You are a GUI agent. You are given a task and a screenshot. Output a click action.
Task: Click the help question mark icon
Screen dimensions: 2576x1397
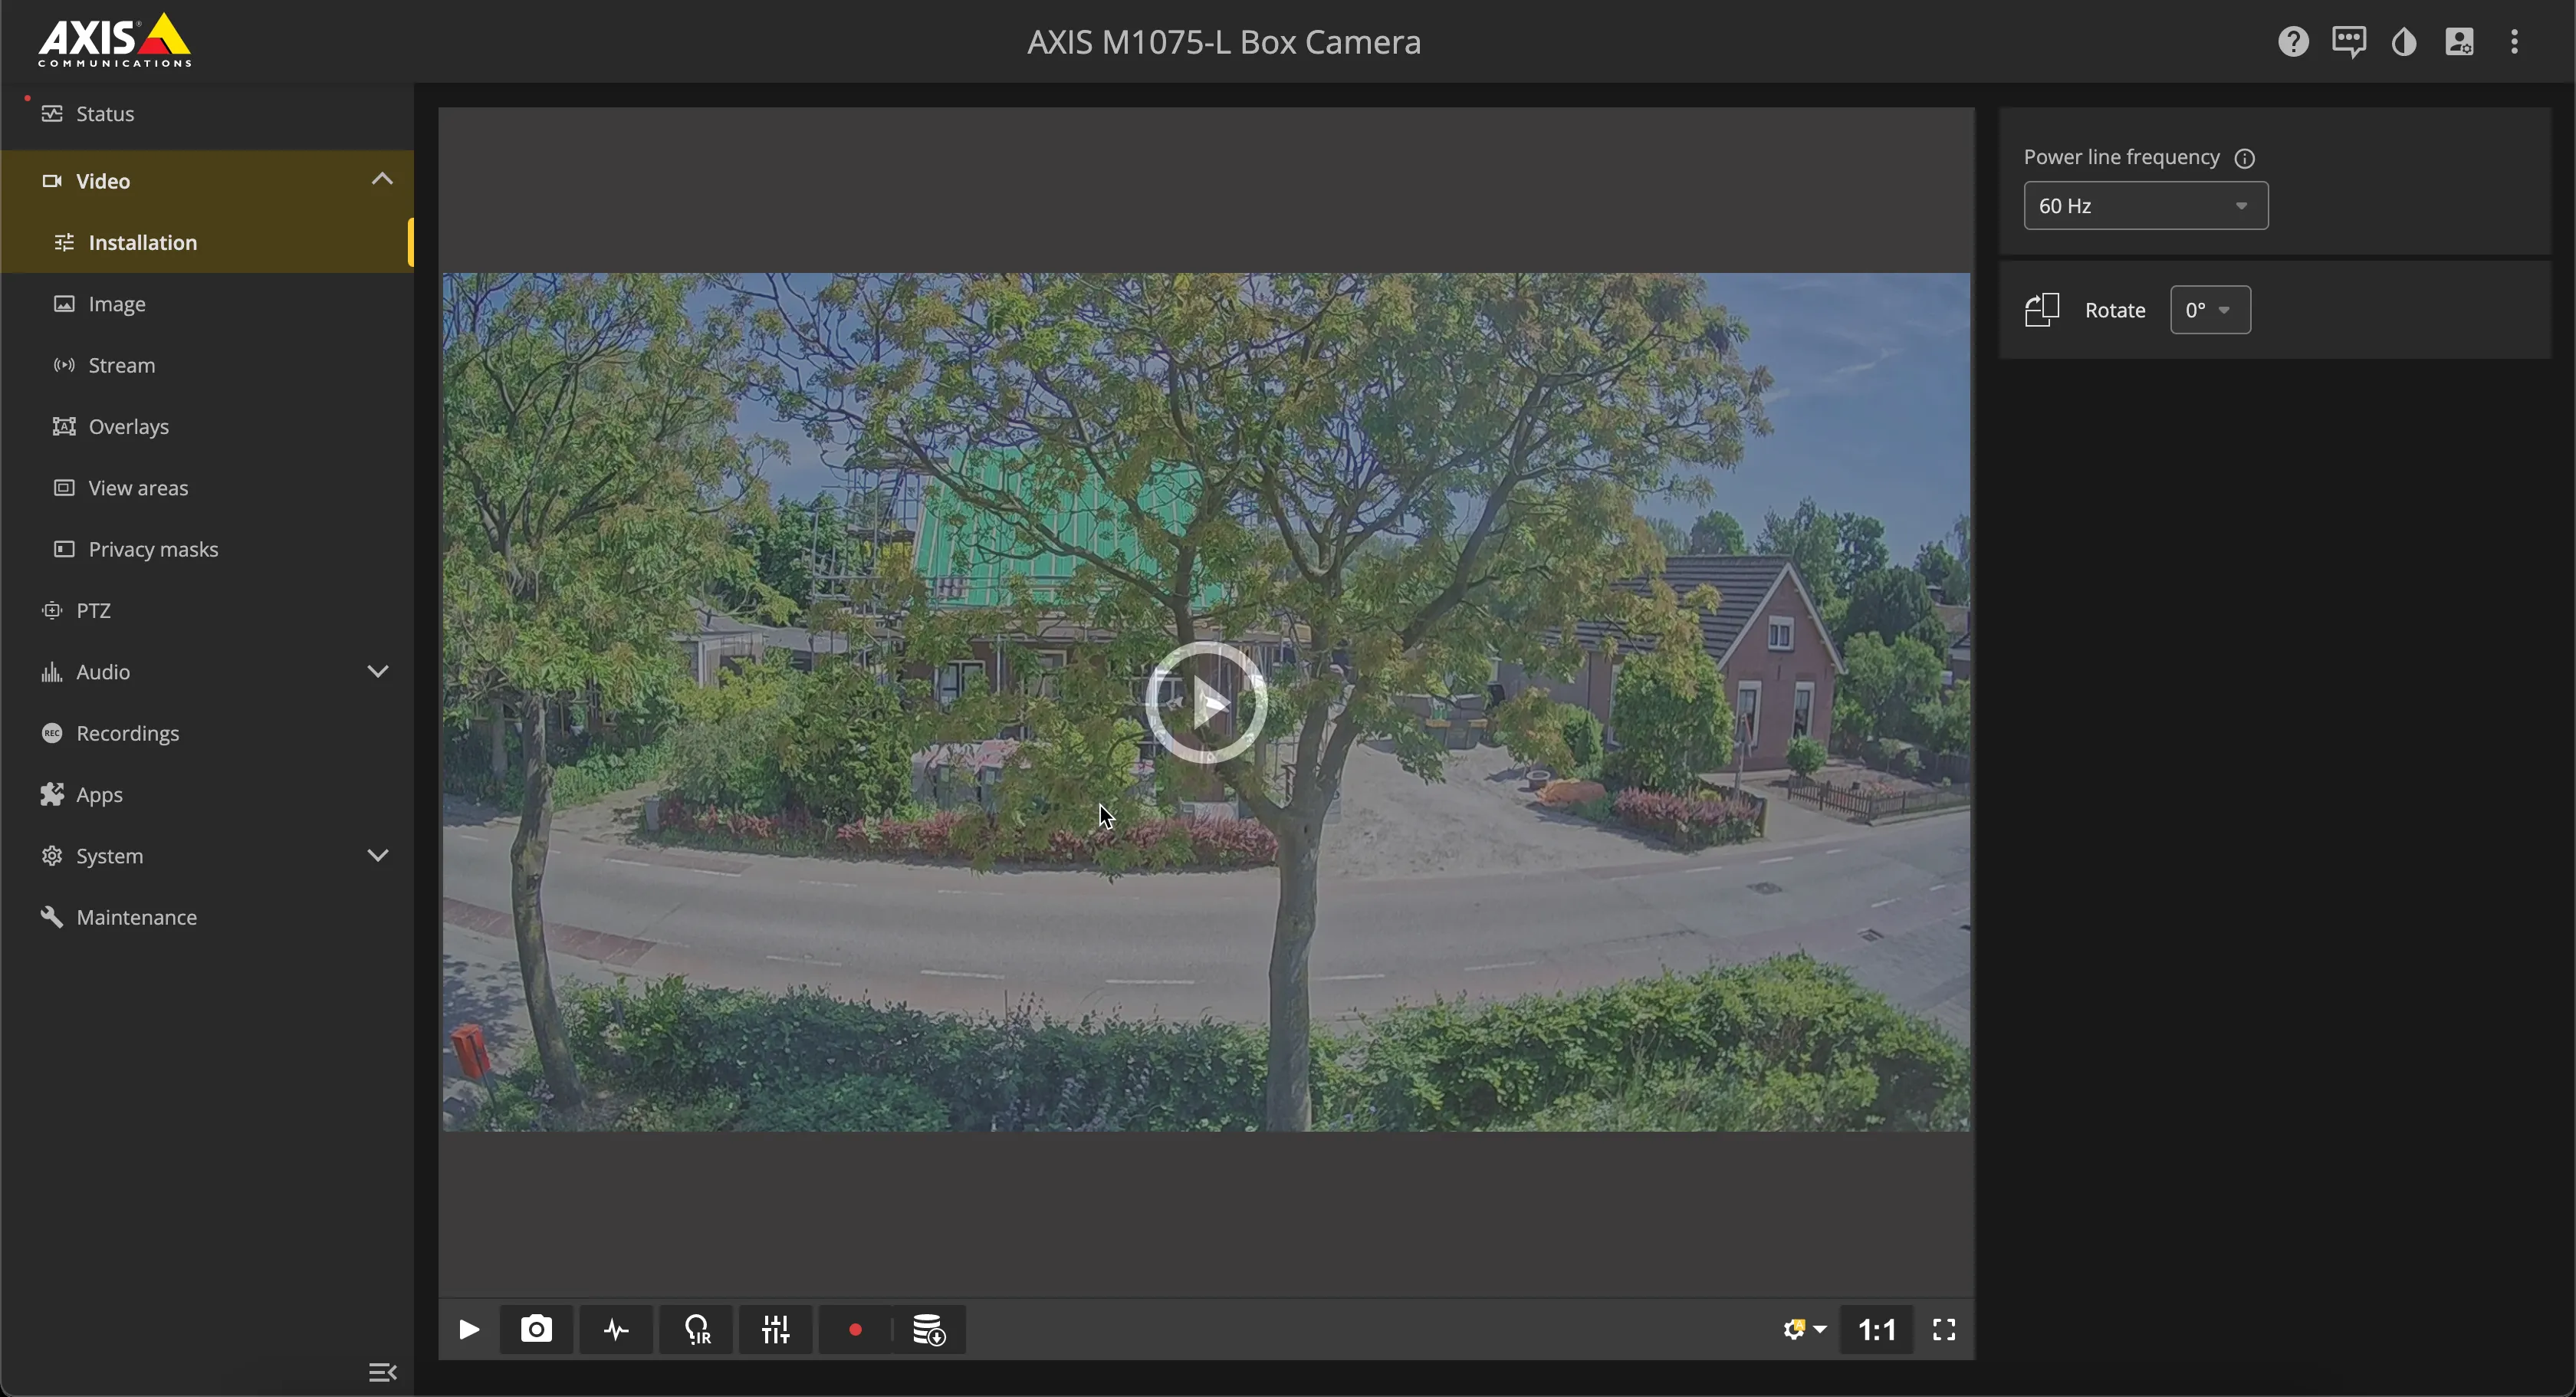click(x=2293, y=42)
